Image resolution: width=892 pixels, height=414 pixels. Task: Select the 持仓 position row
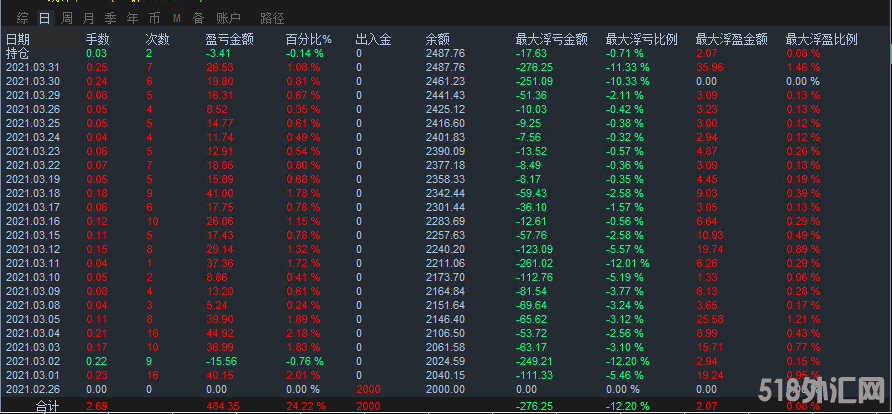[x=17, y=53]
